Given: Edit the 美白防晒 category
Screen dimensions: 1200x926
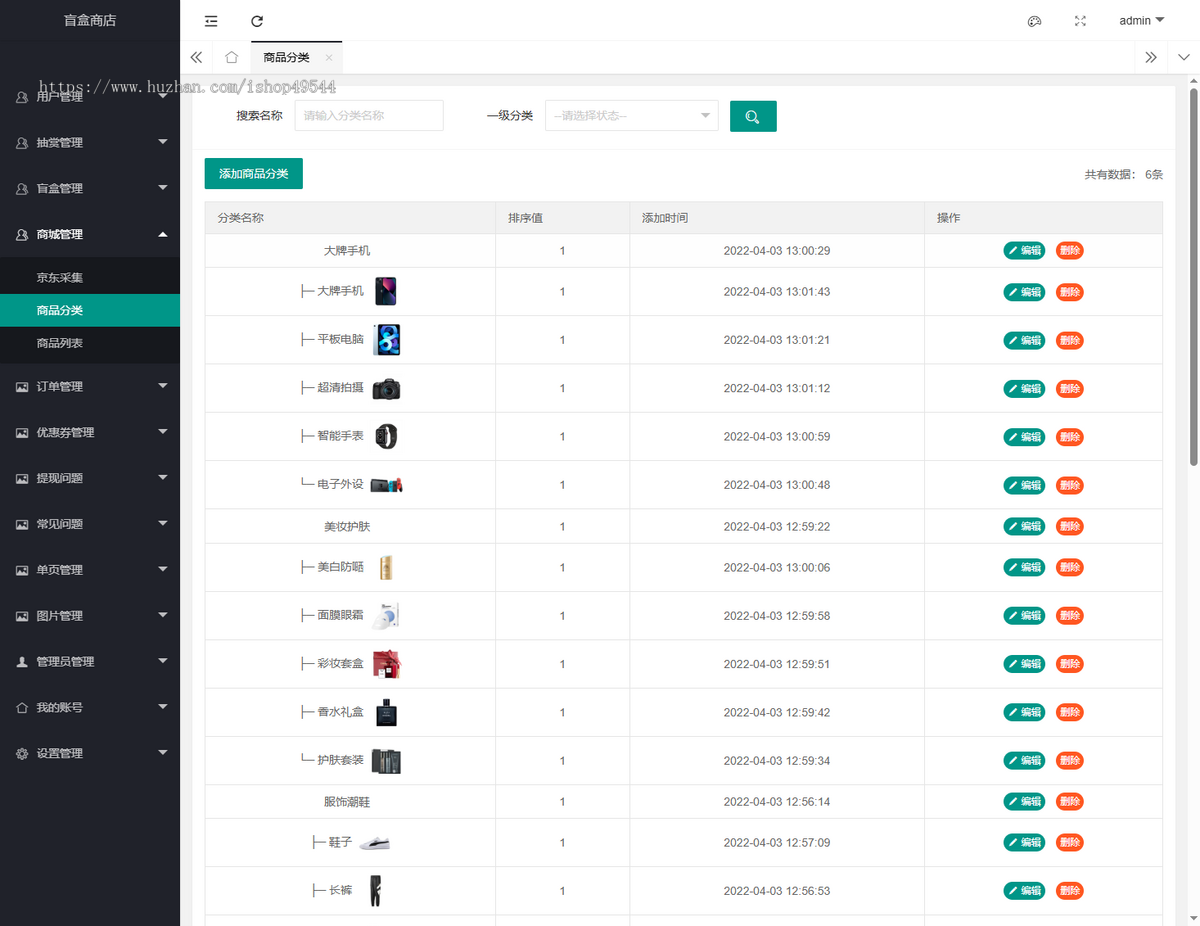Looking at the screenshot, I should [x=1024, y=567].
